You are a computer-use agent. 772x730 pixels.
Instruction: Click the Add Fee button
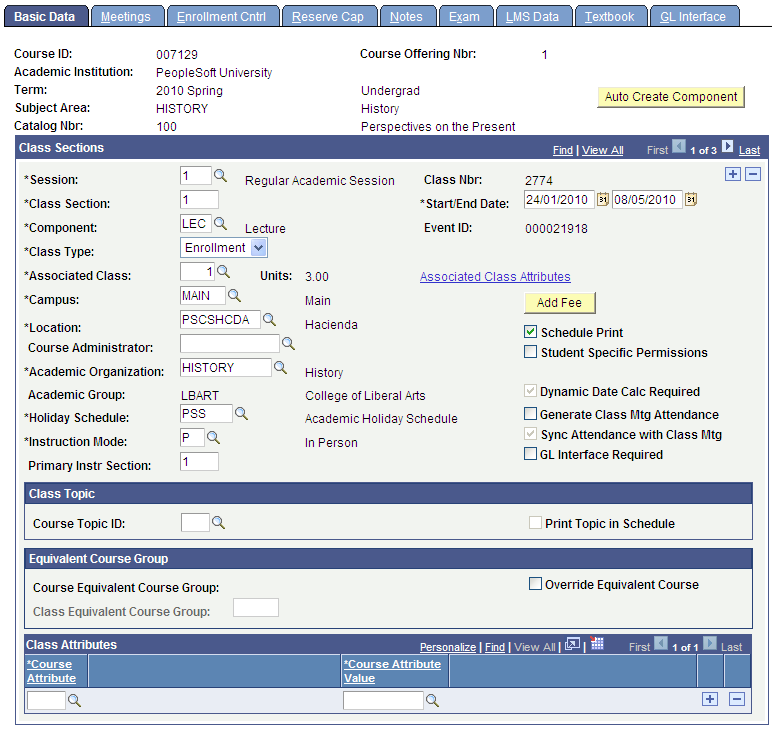click(x=559, y=302)
